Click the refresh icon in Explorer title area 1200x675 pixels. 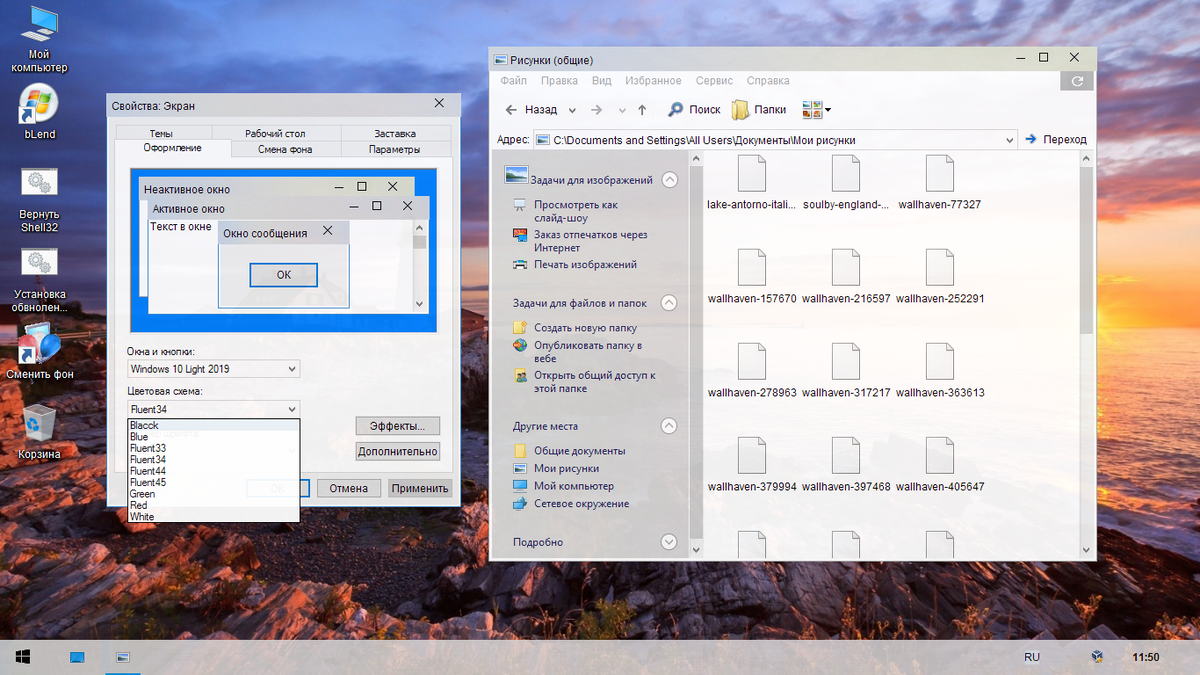tap(1076, 80)
